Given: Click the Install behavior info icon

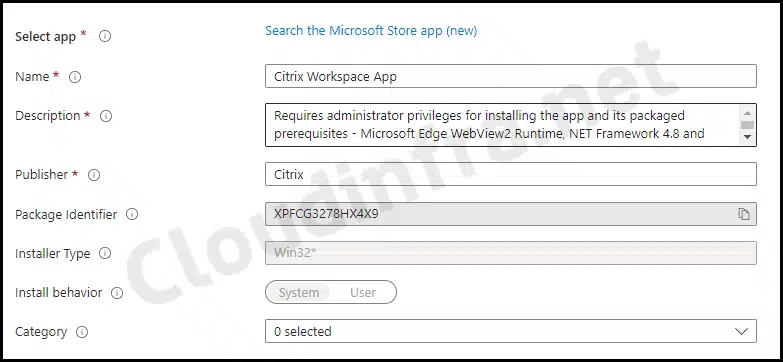Looking at the screenshot, I should [117, 293].
